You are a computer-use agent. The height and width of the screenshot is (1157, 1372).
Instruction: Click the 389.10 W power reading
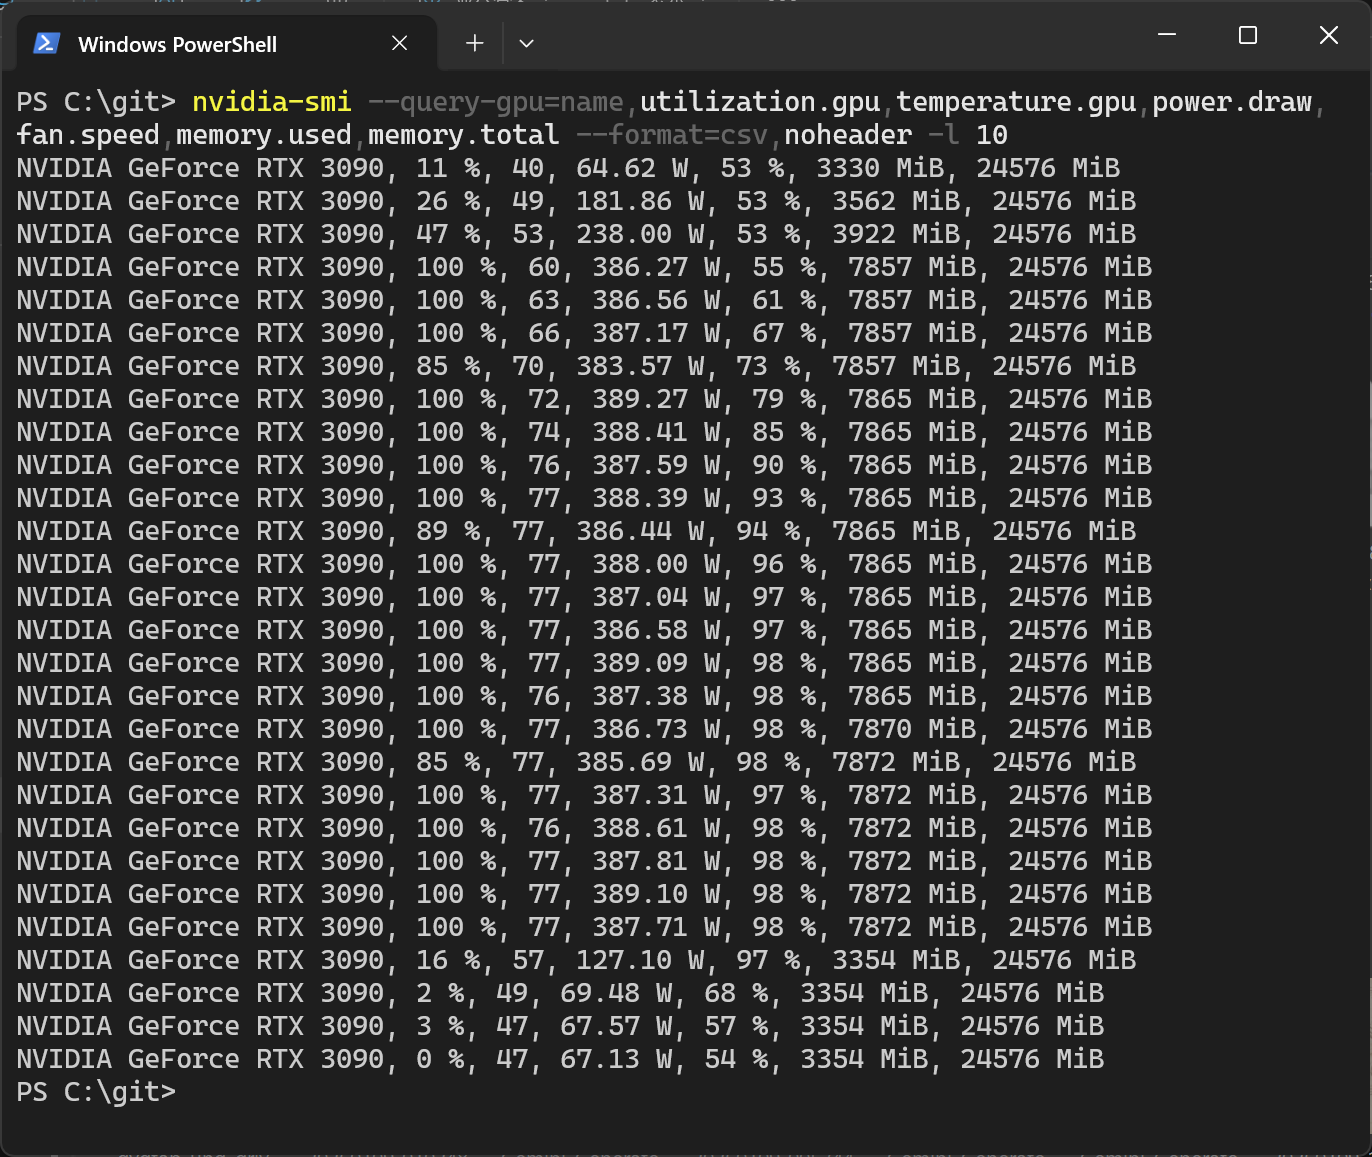click(x=656, y=894)
